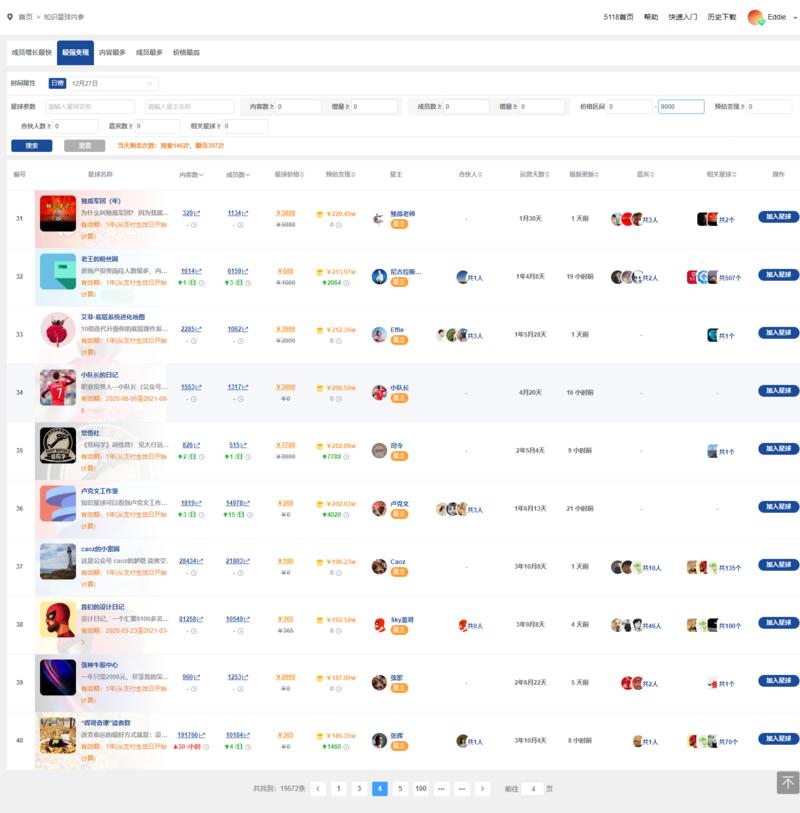Screen dimensions: 800x813
Task: Click the back-to-top arrow icon
Action: [x=788, y=782]
